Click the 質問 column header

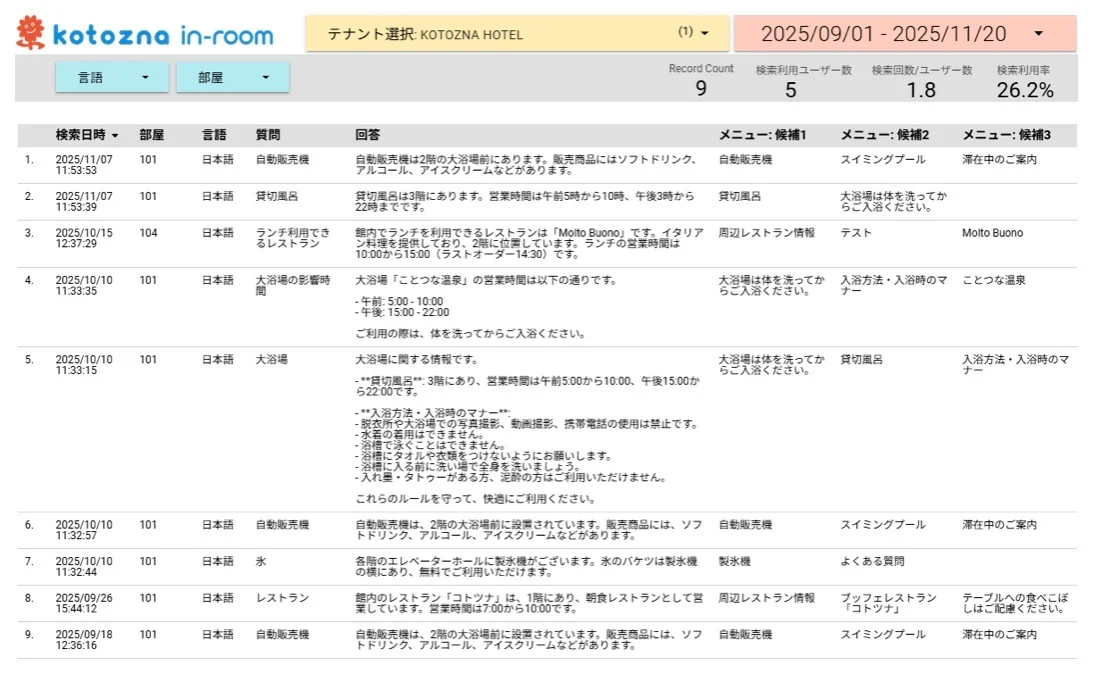point(268,135)
